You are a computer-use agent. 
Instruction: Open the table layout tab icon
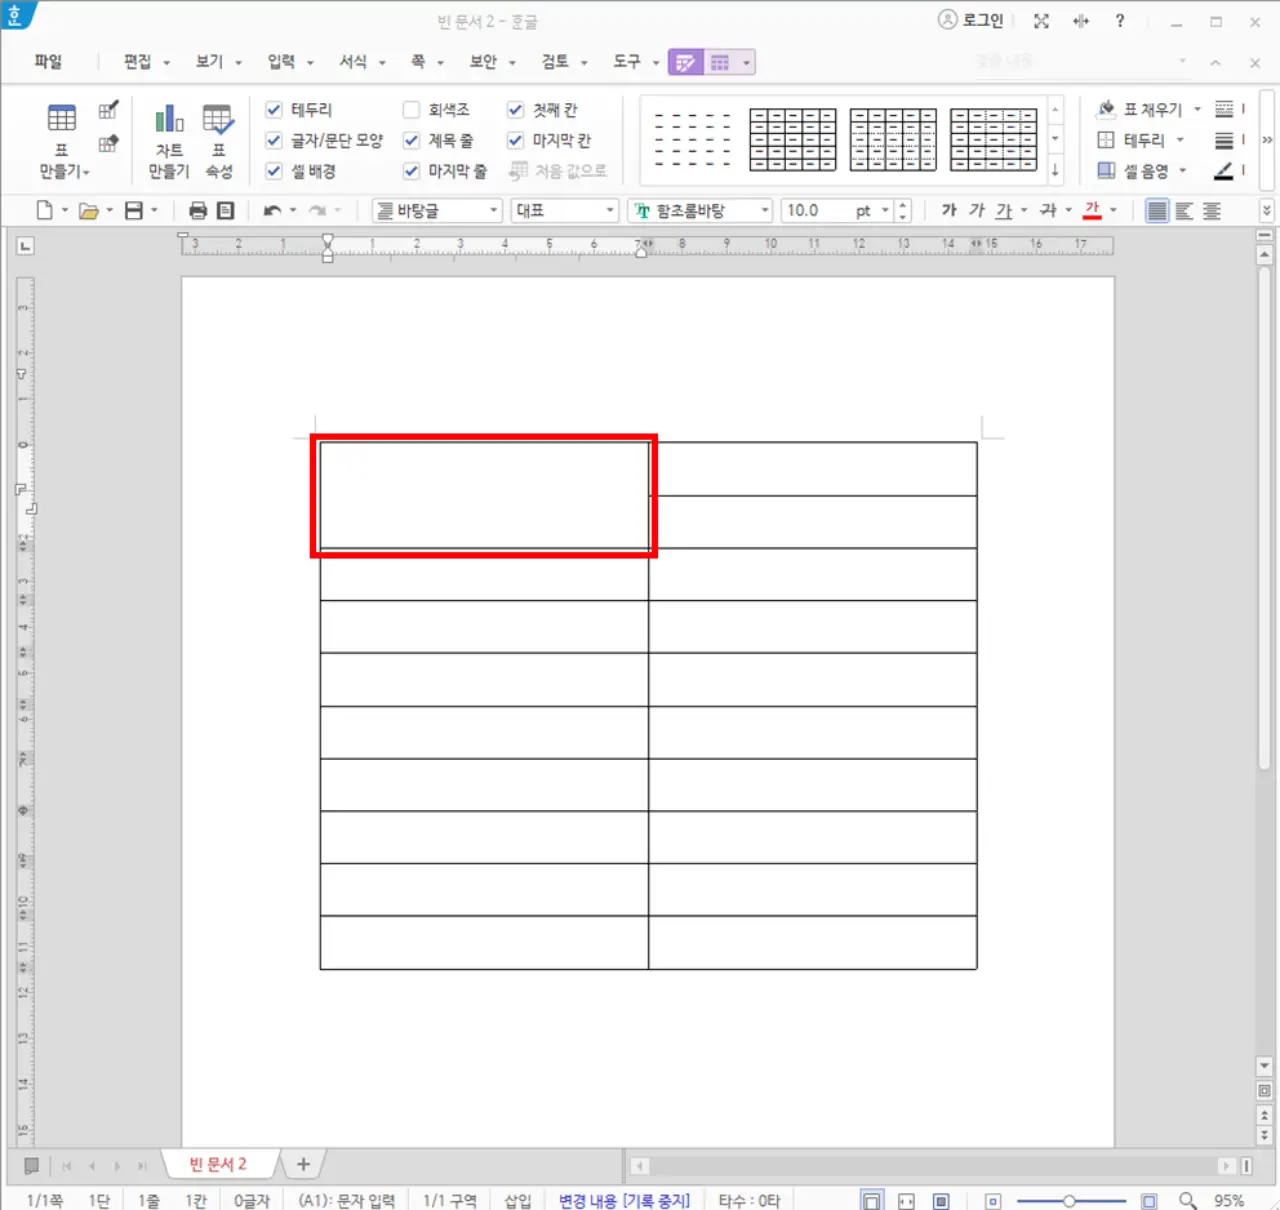point(720,63)
